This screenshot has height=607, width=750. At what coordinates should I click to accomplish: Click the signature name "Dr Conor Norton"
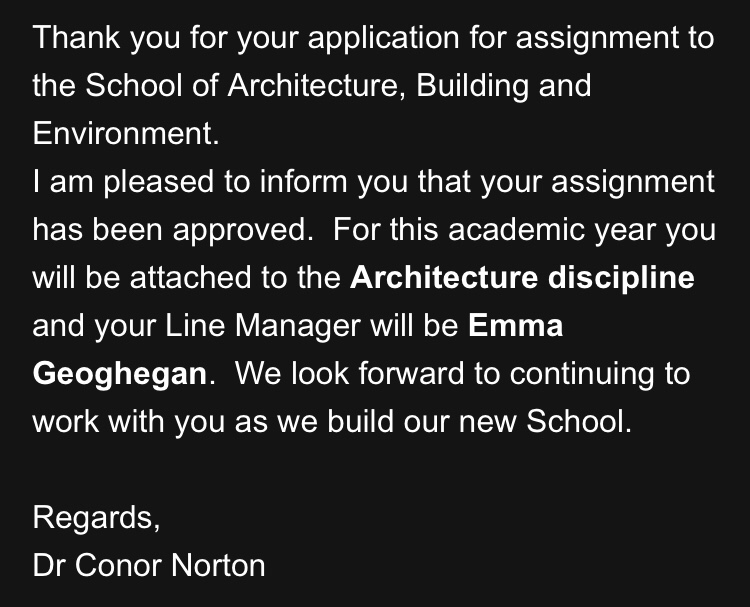[149, 566]
